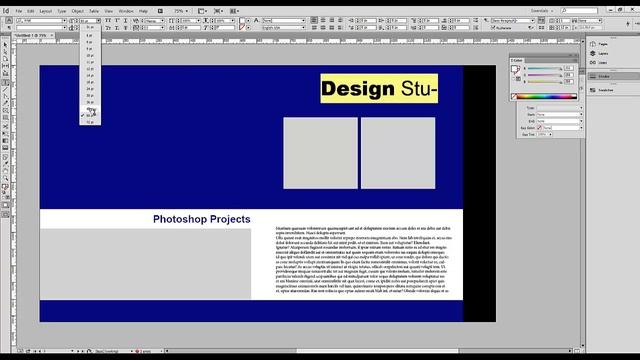This screenshot has height=360, width=640.
Task: Choose 36 pt from the font size list
Action: (90, 102)
